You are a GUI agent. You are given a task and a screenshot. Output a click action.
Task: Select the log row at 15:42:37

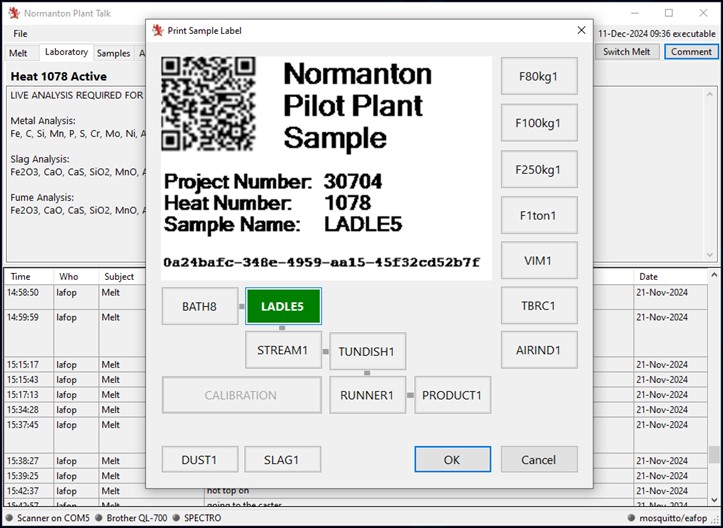[355, 491]
